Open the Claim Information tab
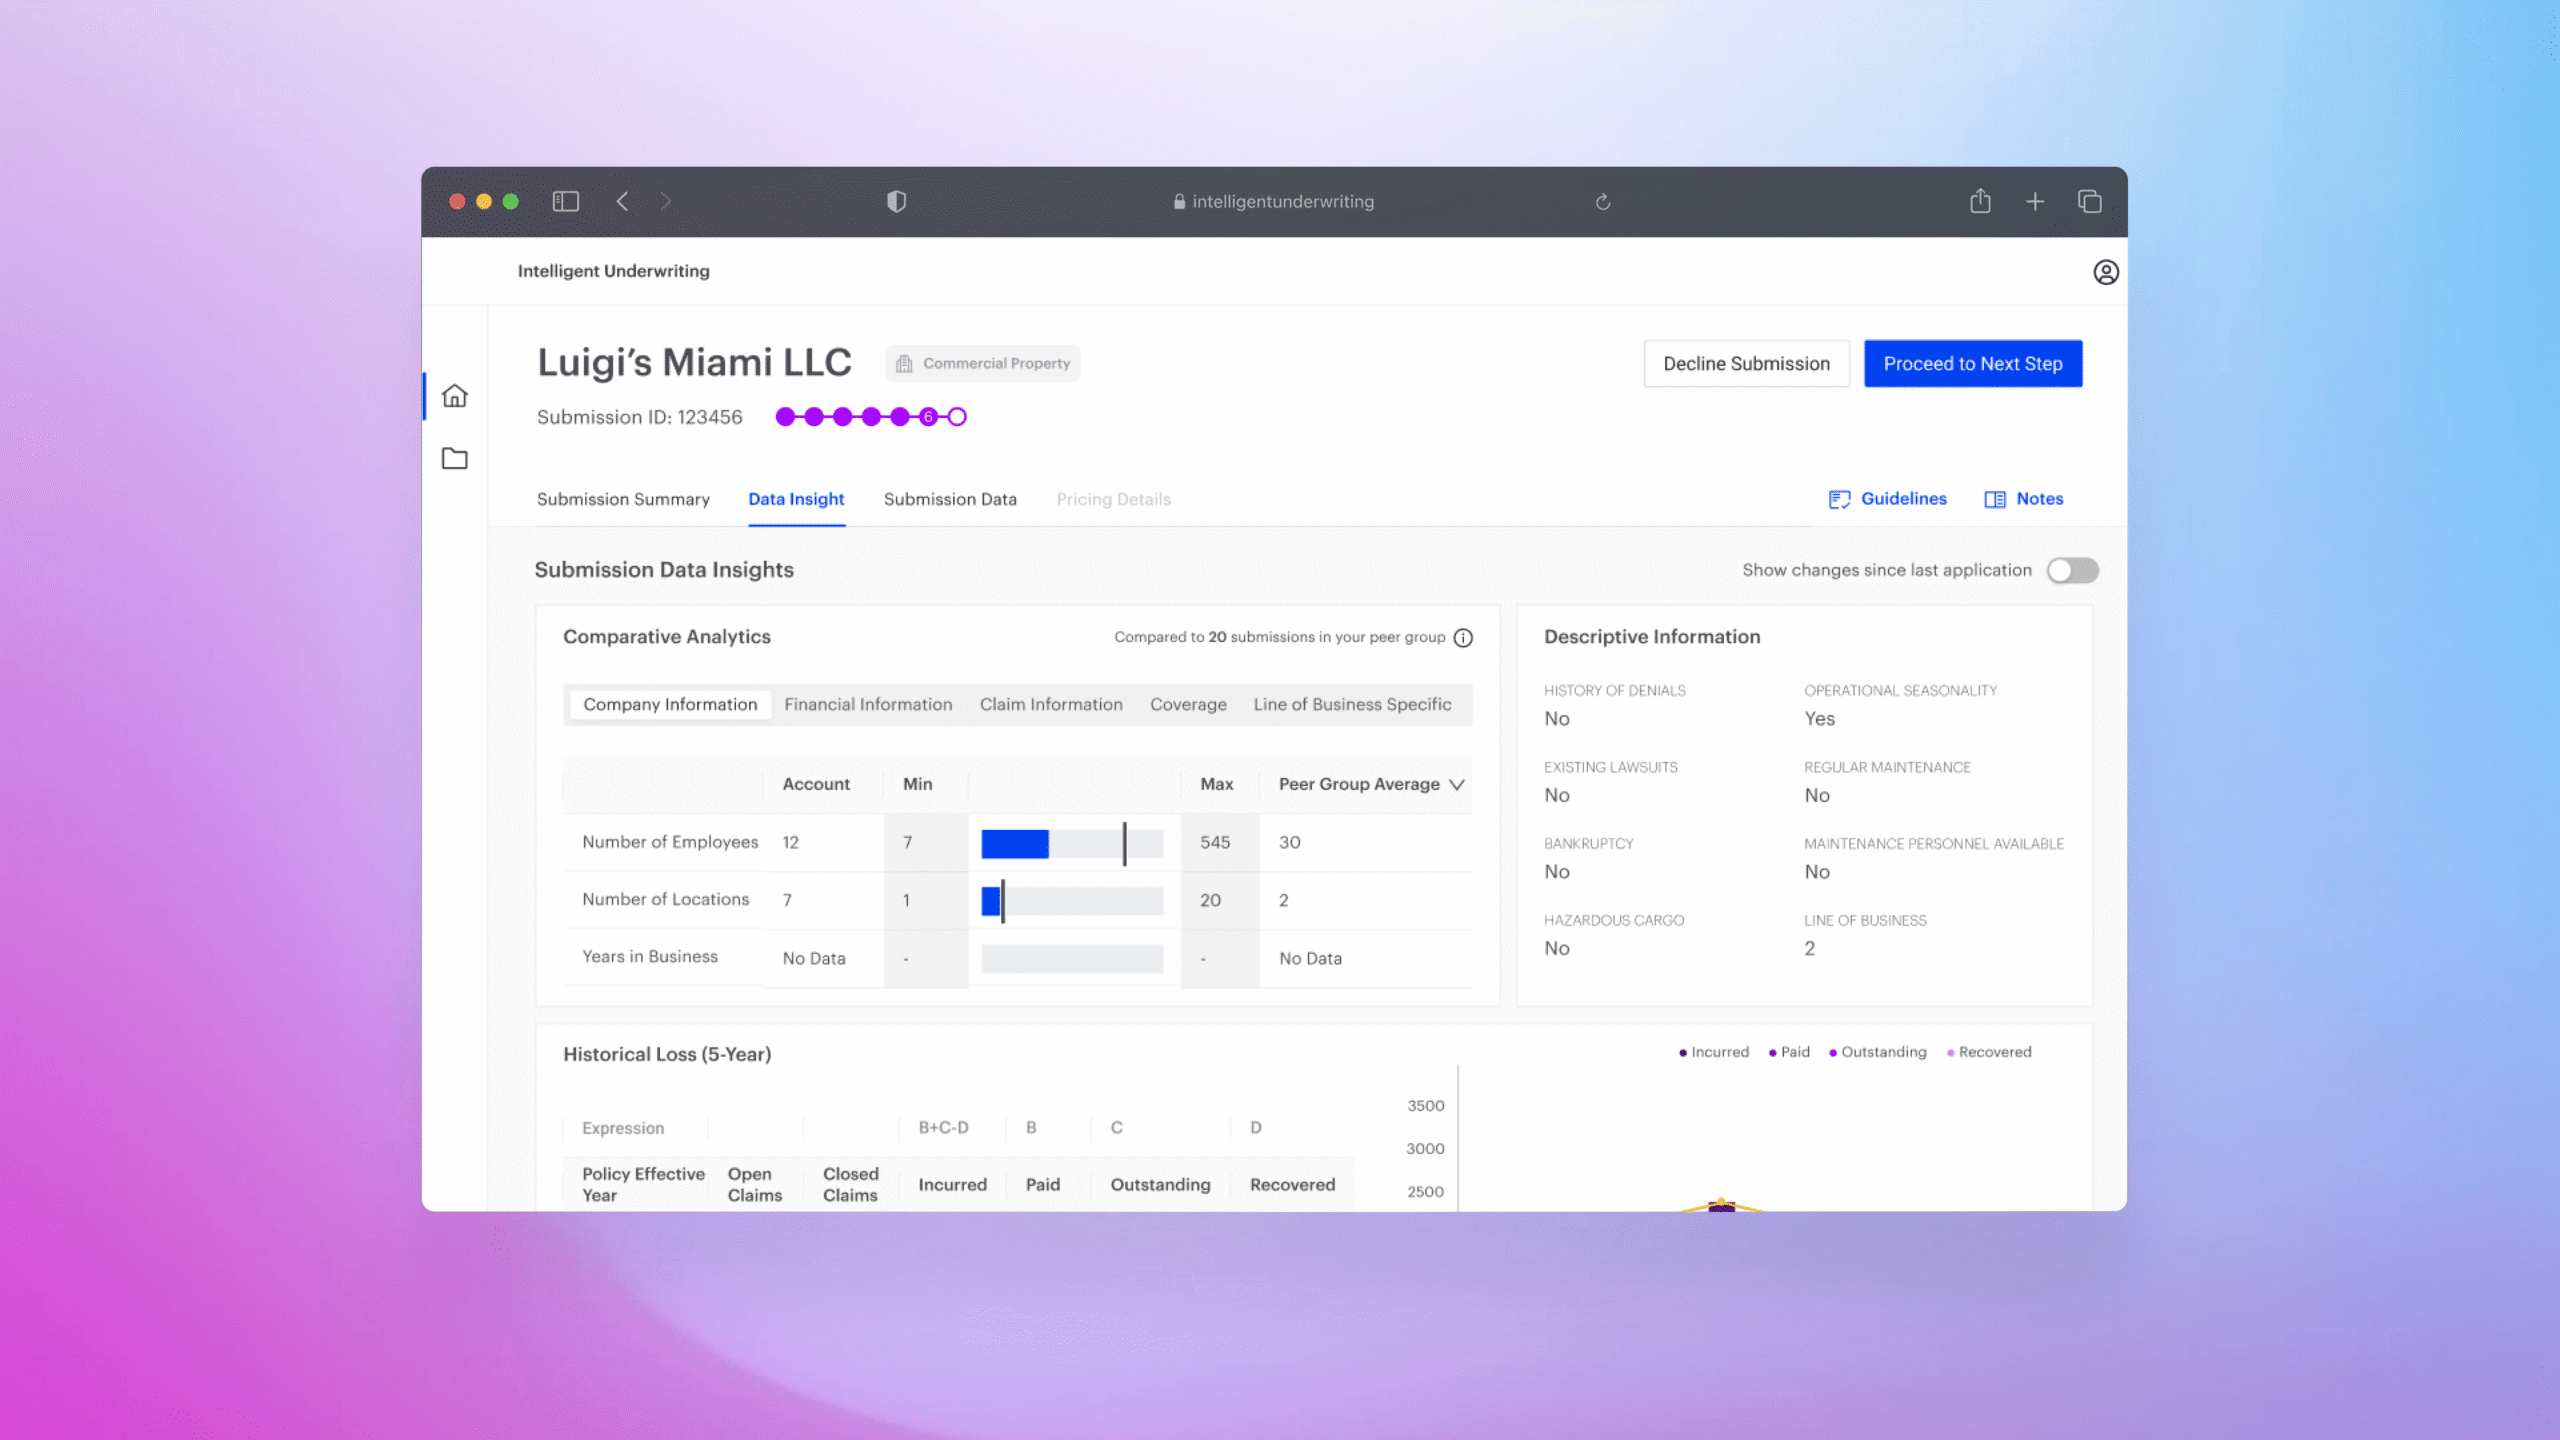The image size is (2560, 1440). (1051, 705)
